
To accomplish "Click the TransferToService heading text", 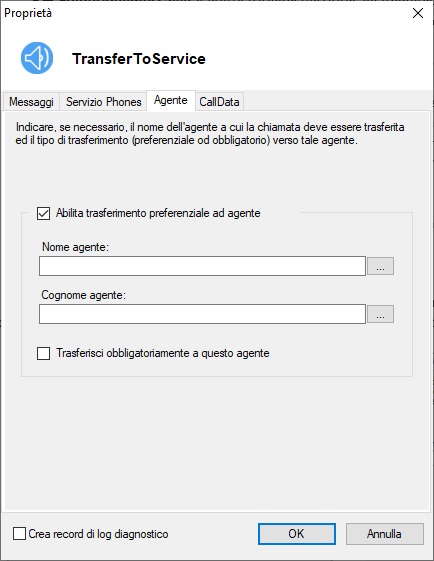I will [139, 59].
